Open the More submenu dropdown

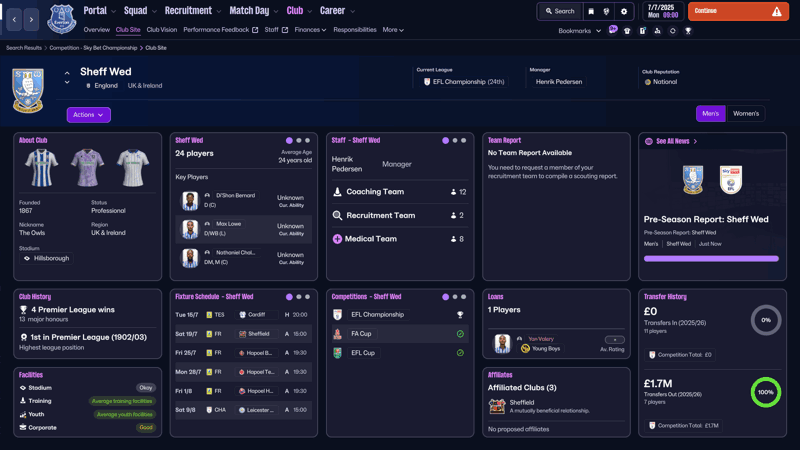coord(393,30)
